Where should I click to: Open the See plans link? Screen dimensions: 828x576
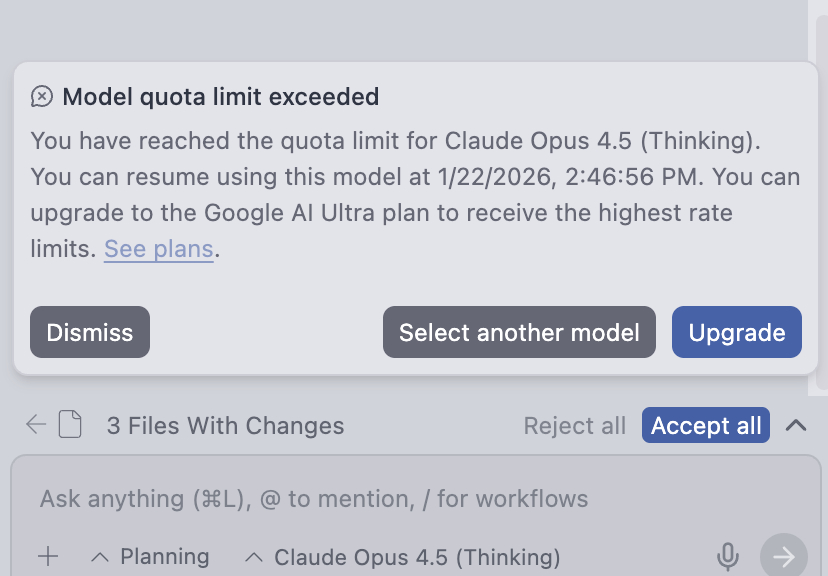[x=158, y=248]
